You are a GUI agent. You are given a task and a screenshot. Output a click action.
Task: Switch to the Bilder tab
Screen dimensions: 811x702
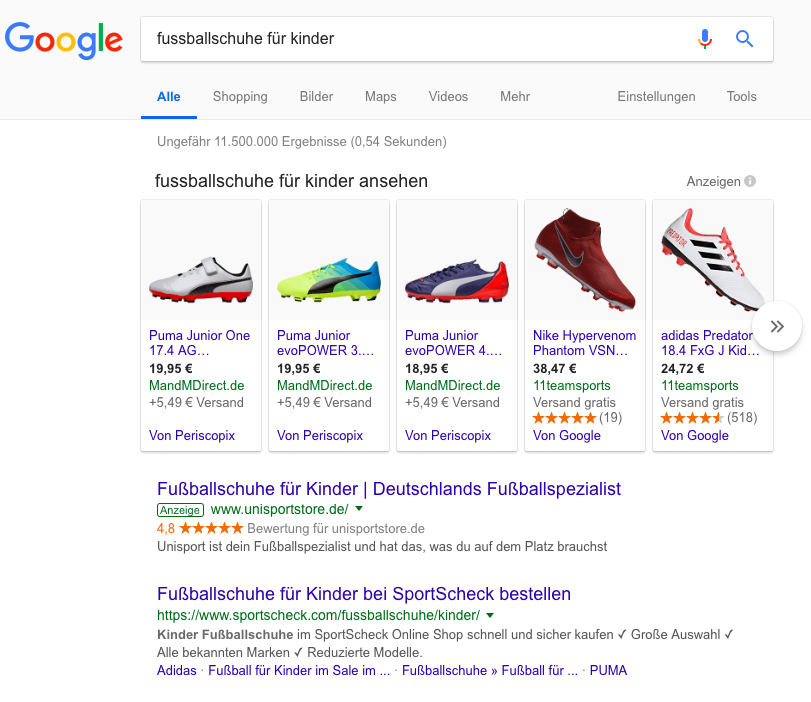click(x=316, y=97)
